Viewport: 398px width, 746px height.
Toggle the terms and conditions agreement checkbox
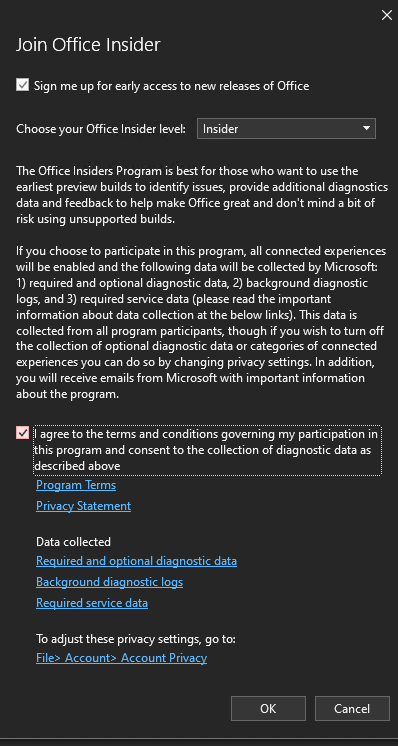[22, 433]
